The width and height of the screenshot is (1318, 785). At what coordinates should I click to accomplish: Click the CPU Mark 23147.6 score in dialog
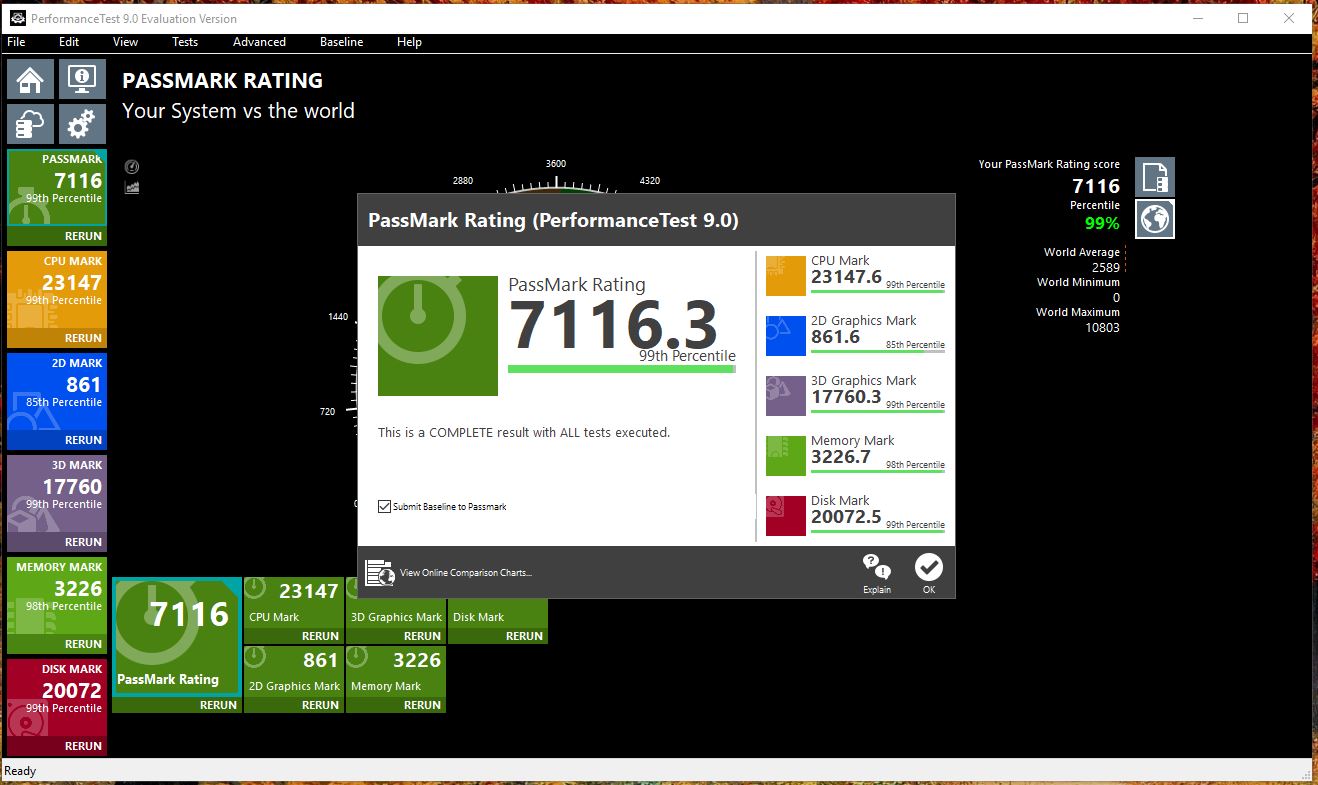point(846,277)
